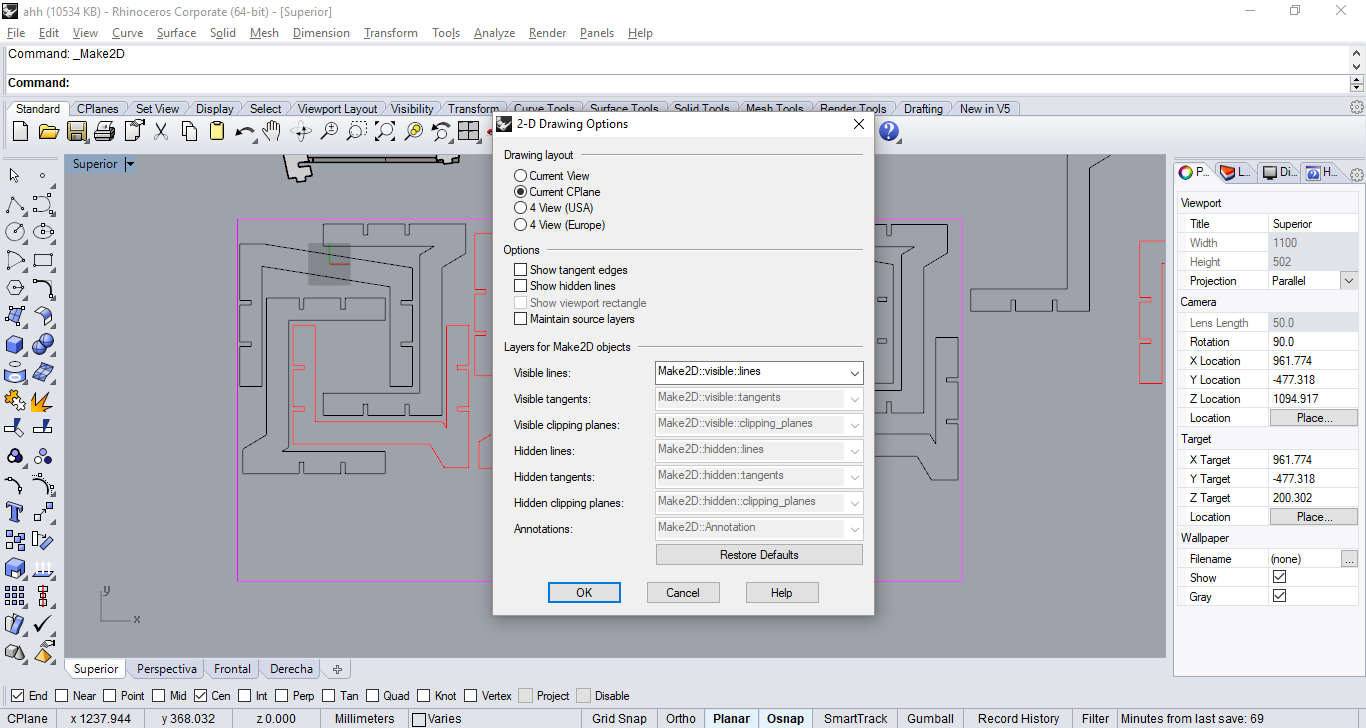Select the Circle tool in left sidebar
This screenshot has width=1366, height=728.
click(15, 232)
